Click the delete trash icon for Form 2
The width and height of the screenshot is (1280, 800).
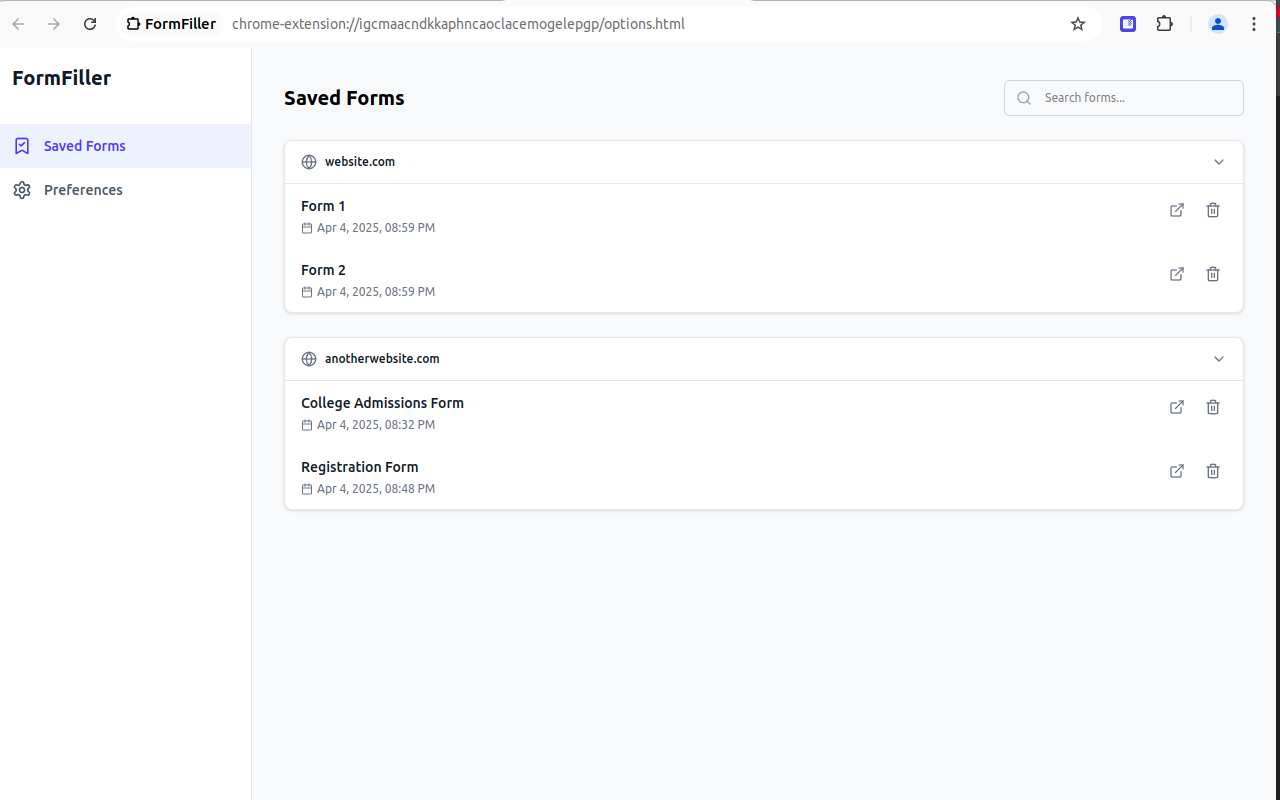tap(1212, 274)
